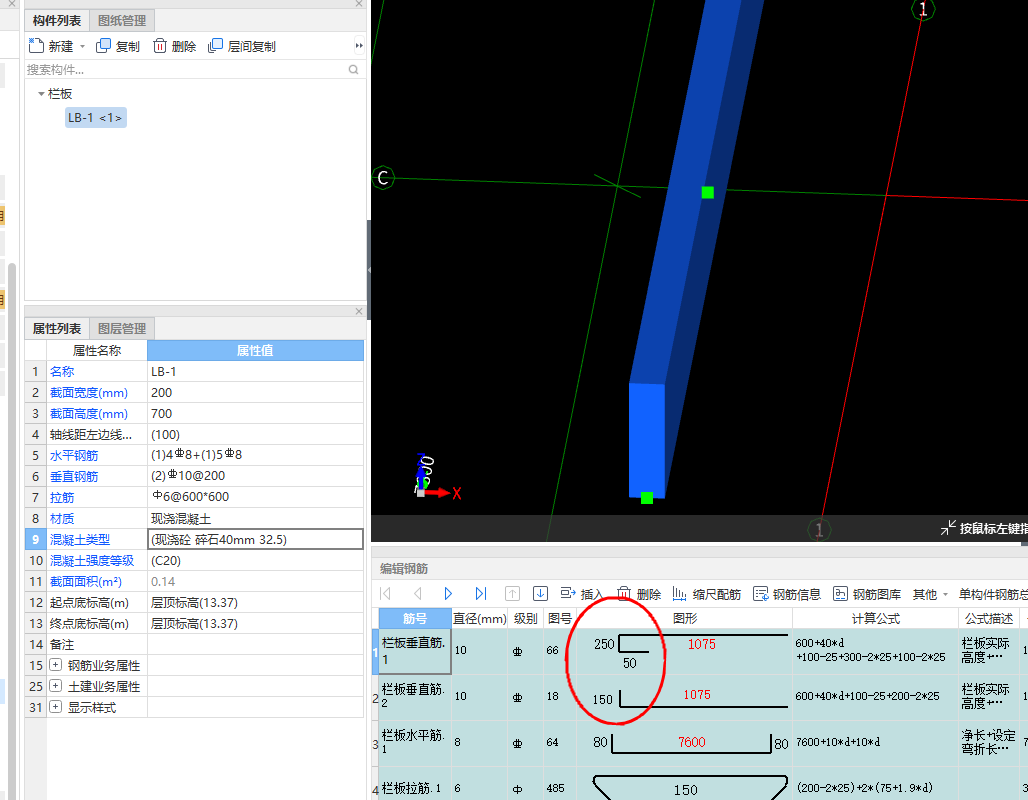Open 钢筋信息 (rebar info)

click(x=787, y=594)
